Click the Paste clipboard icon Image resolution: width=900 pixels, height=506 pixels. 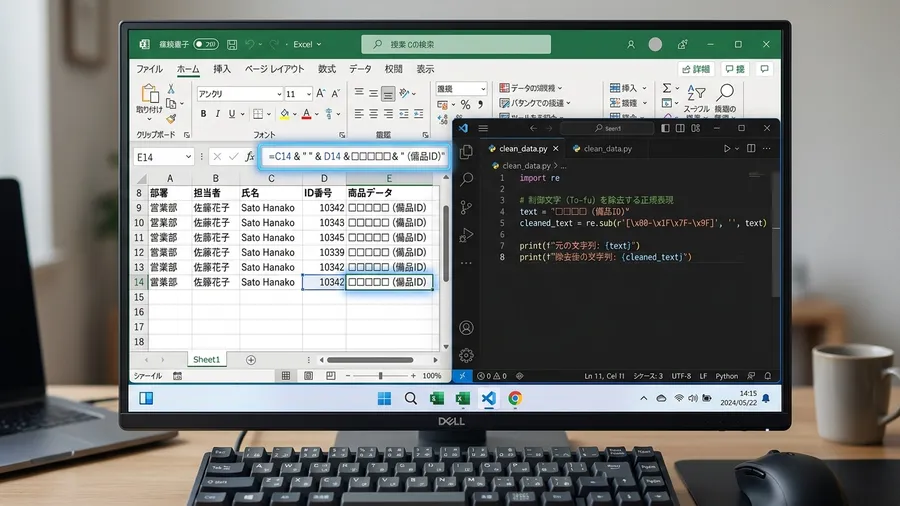149,93
